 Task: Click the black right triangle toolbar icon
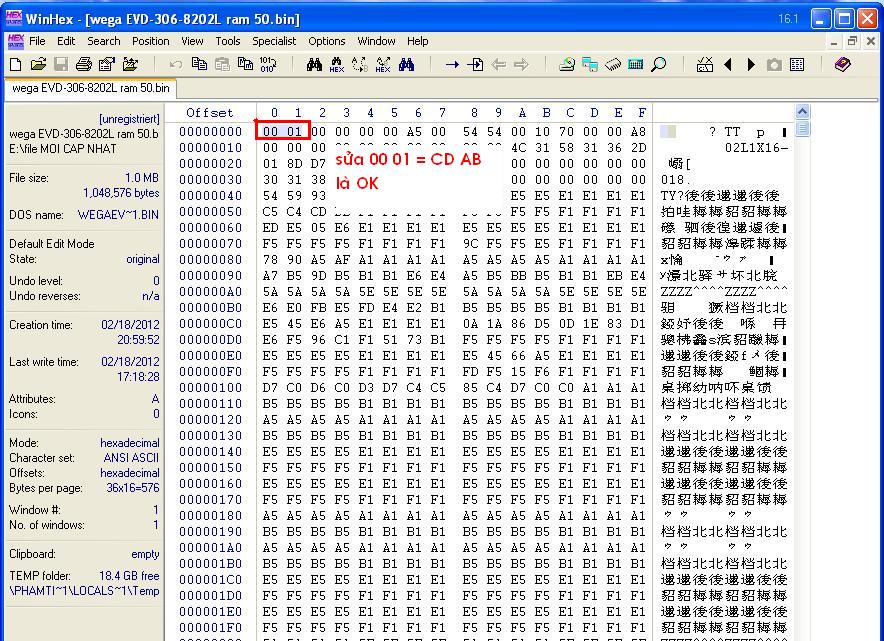751,65
